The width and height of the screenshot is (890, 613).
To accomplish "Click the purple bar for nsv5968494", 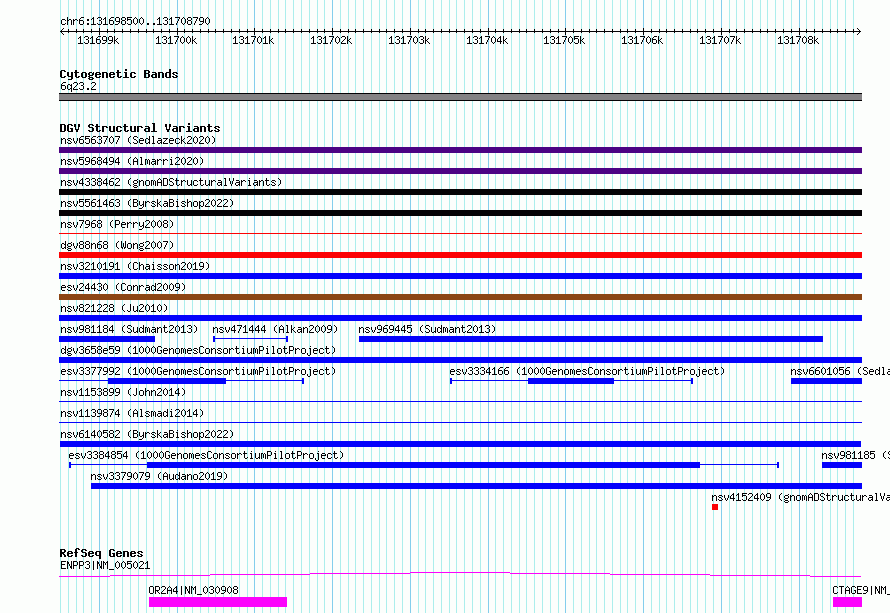I will click(460, 171).
